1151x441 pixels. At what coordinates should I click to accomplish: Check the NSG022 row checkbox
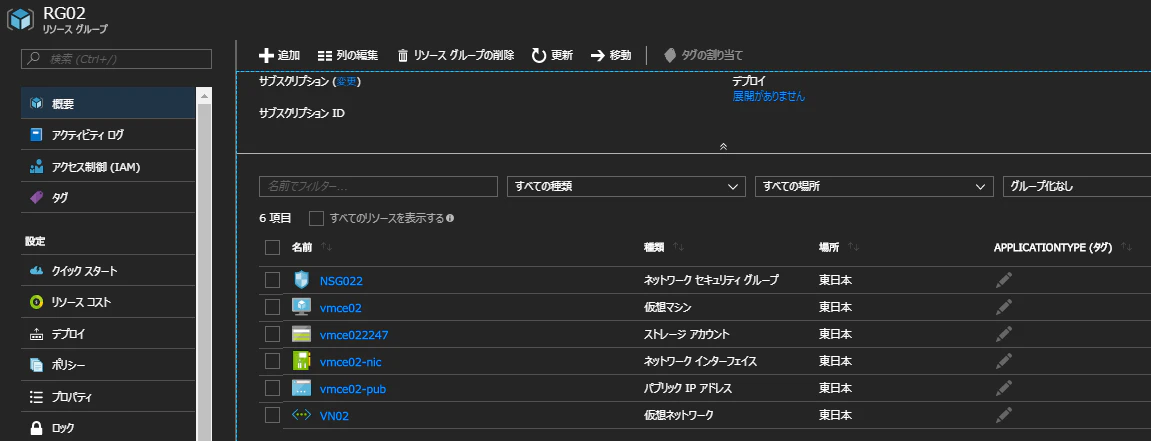coord(272,280)
